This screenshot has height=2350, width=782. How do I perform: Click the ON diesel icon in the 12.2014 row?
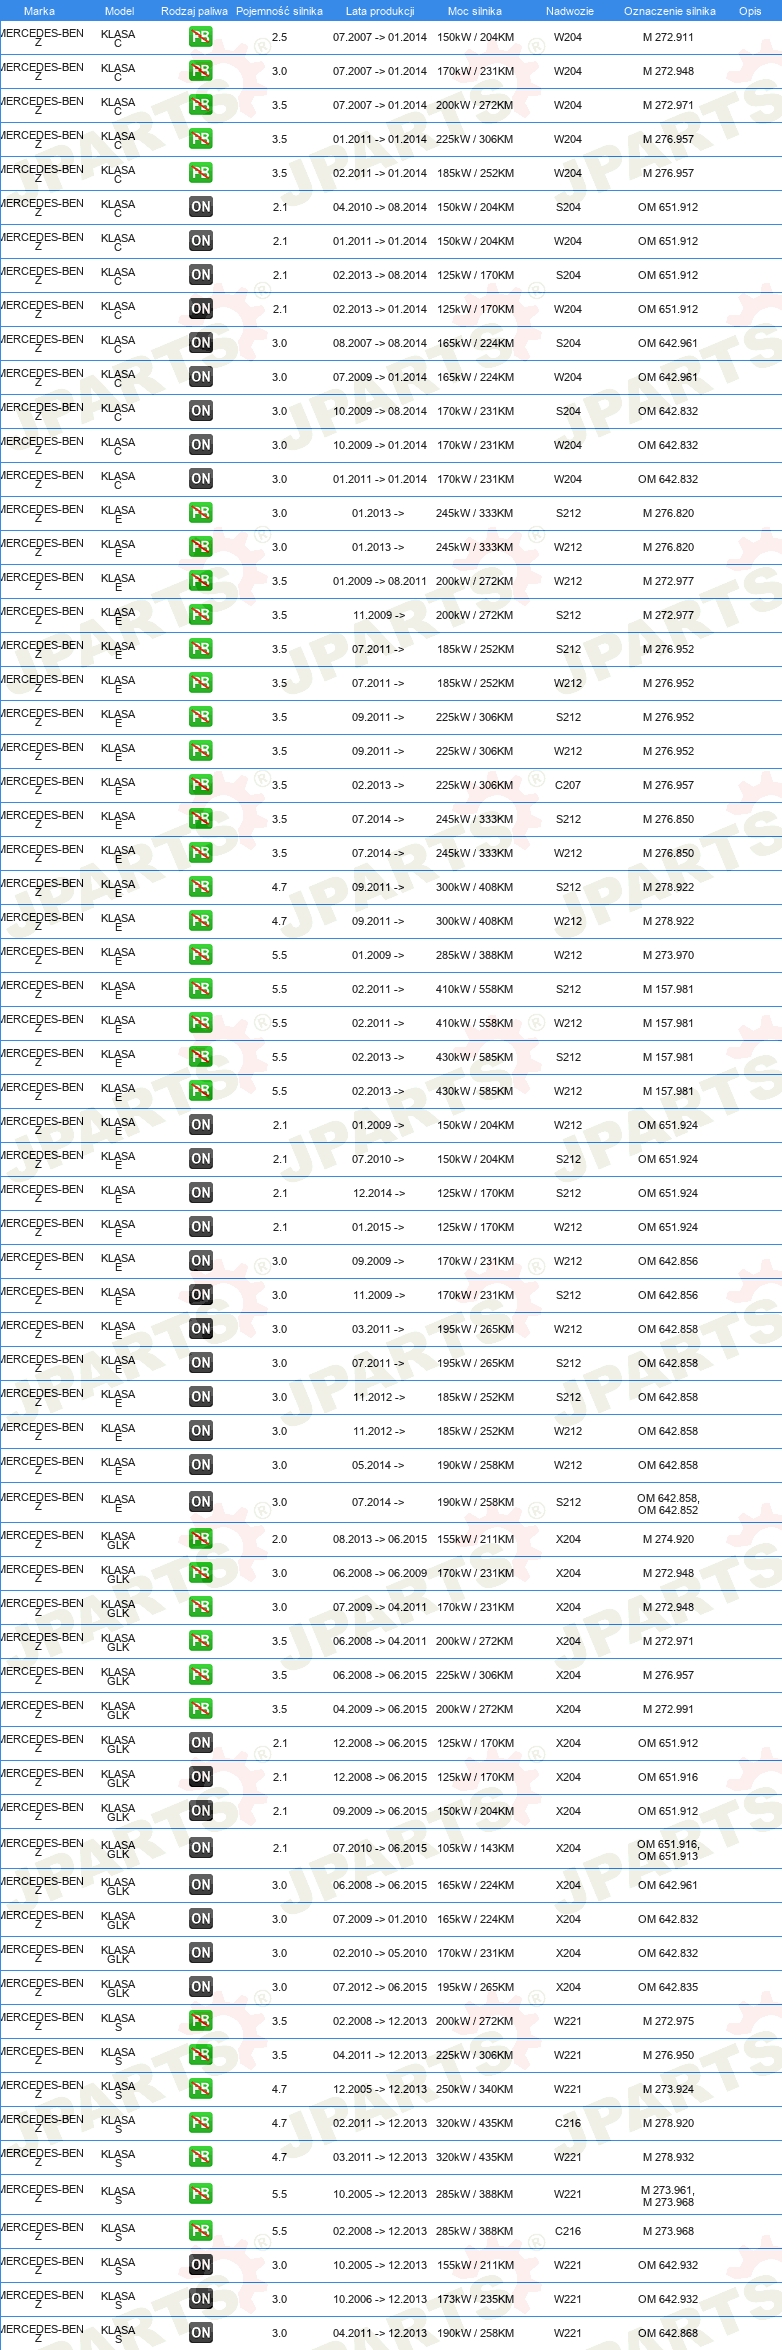201,1193
